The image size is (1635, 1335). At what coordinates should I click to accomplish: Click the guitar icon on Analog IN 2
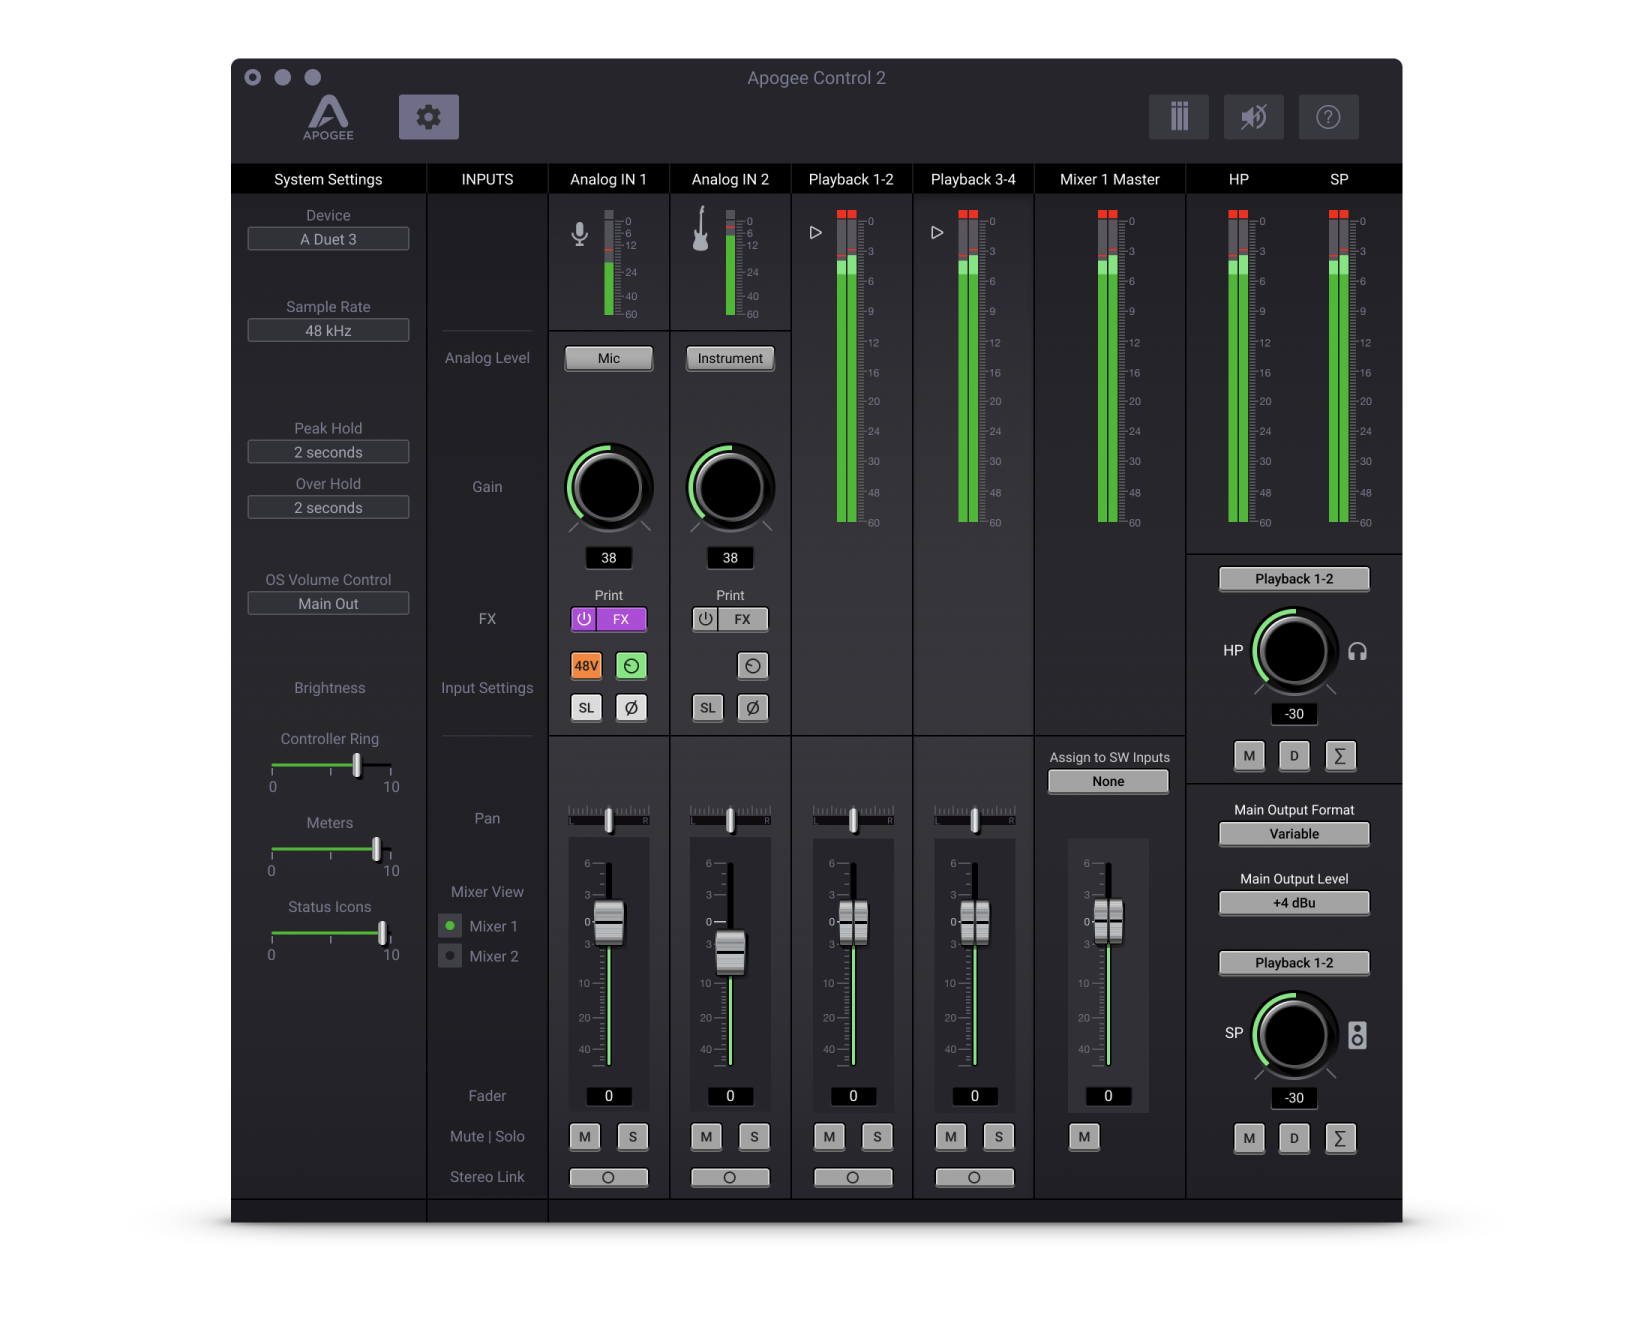pyautogui.click(x=701, y=229)
